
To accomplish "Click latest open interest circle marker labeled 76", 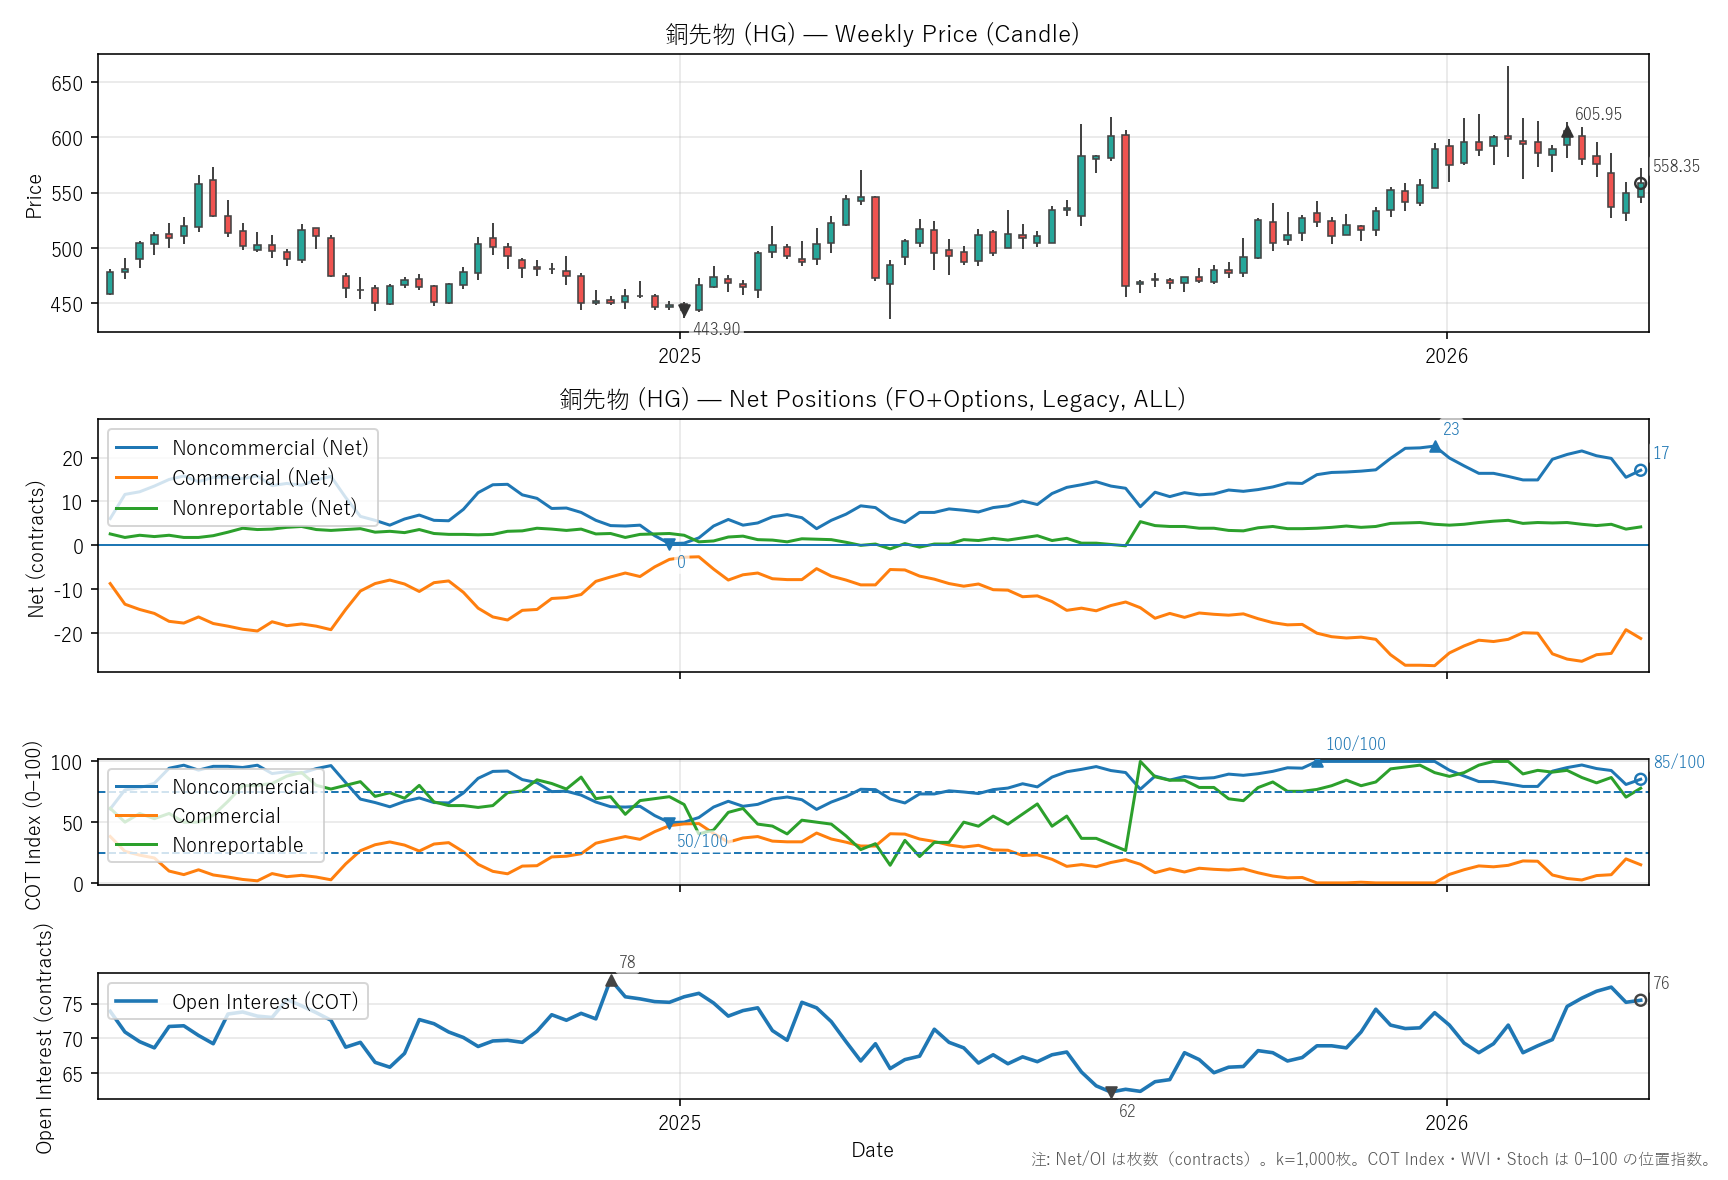I will click(1640, 1000).
